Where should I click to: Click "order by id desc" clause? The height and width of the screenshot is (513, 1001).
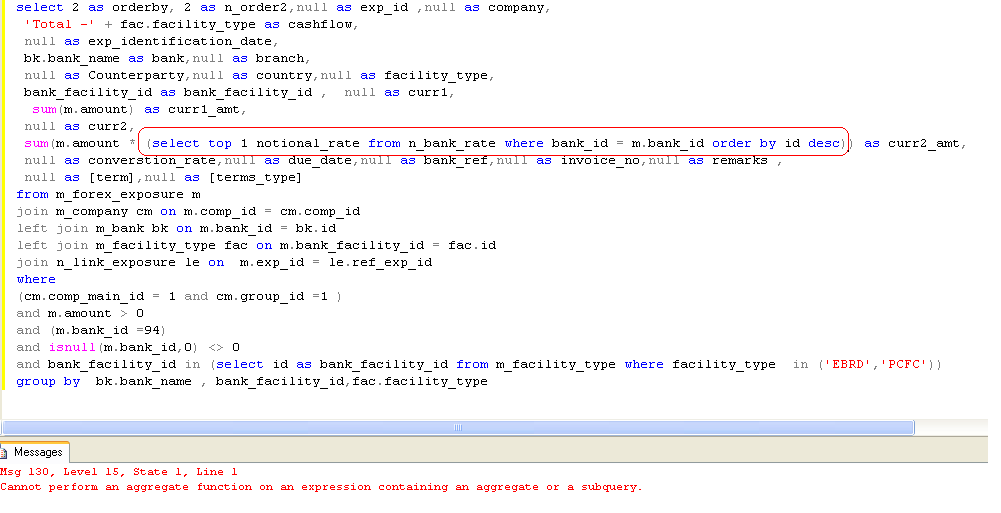(776, 144)
